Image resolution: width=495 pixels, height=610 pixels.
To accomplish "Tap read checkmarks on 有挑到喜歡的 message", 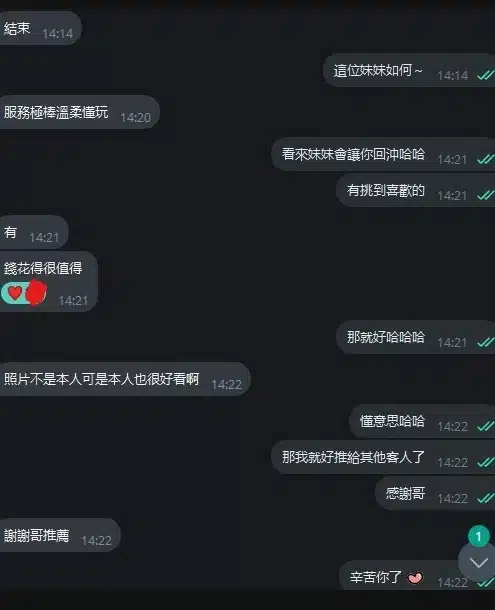I will 486,195.
